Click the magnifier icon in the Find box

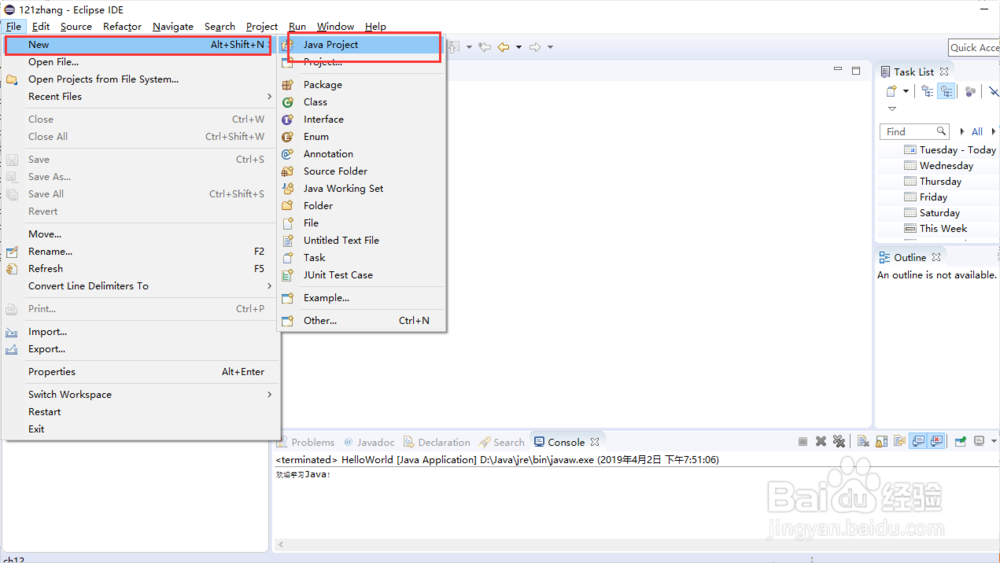pos(941,131)
